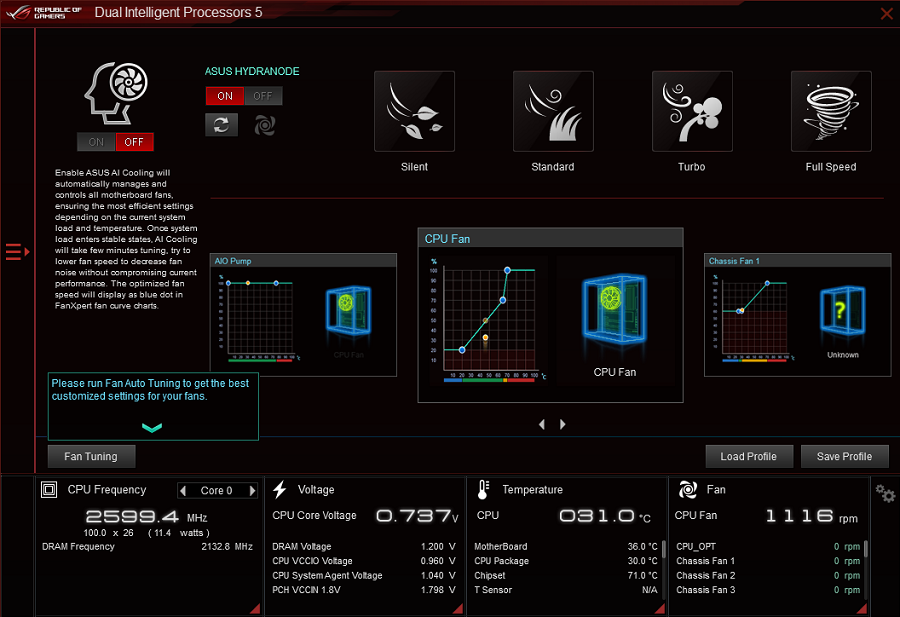Turn AI Cooling OFF

134,142
